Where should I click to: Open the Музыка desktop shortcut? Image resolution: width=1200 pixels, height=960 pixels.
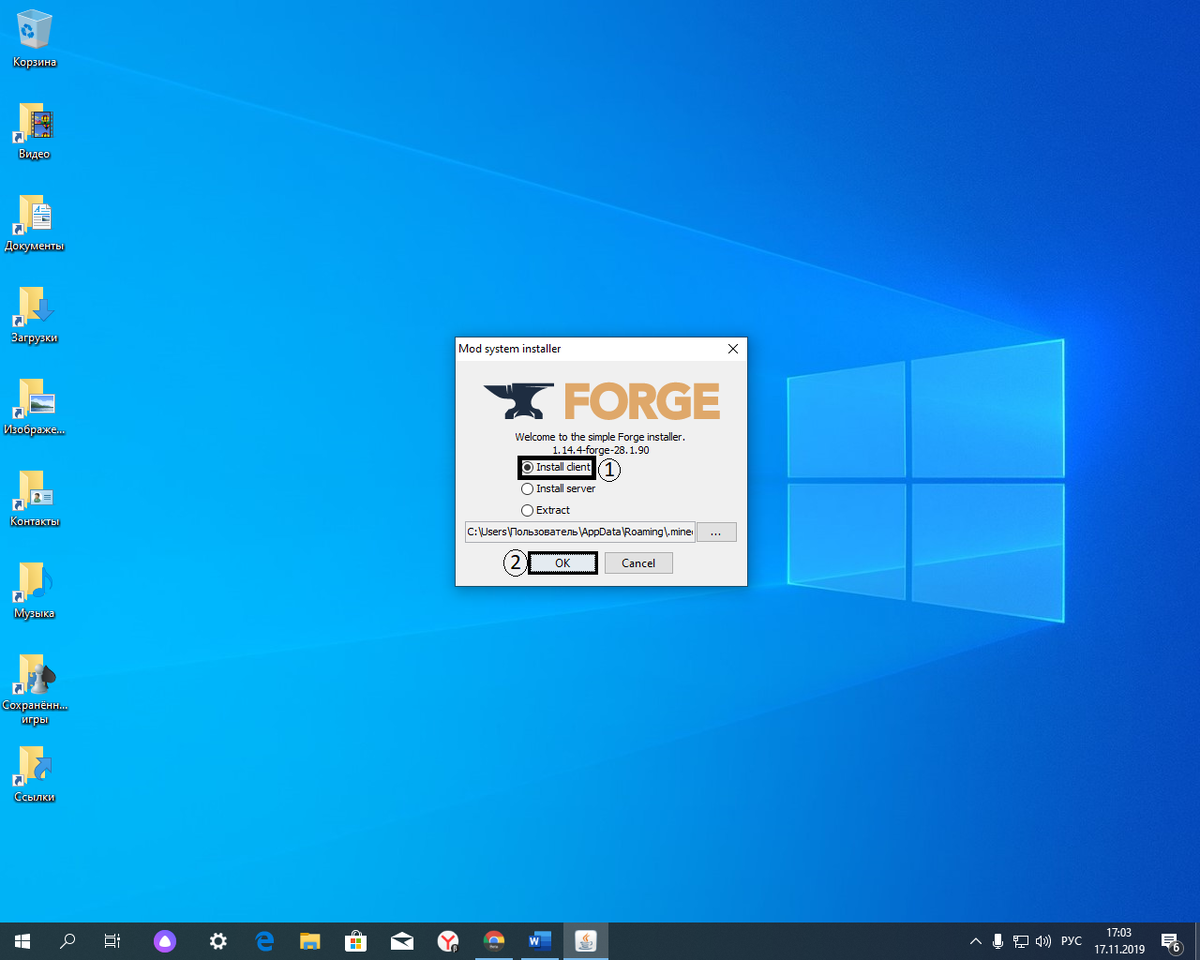click(x=34, y=590)
